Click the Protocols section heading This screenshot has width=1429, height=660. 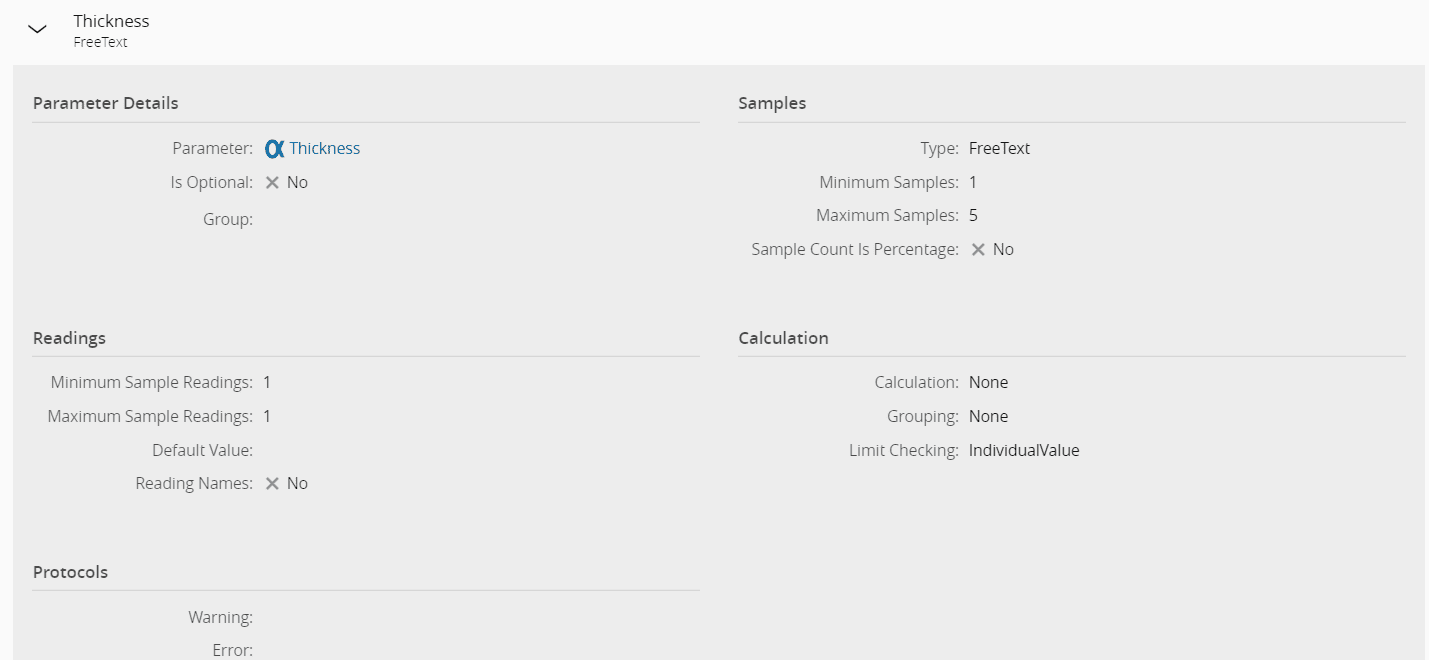coord(70,572)
